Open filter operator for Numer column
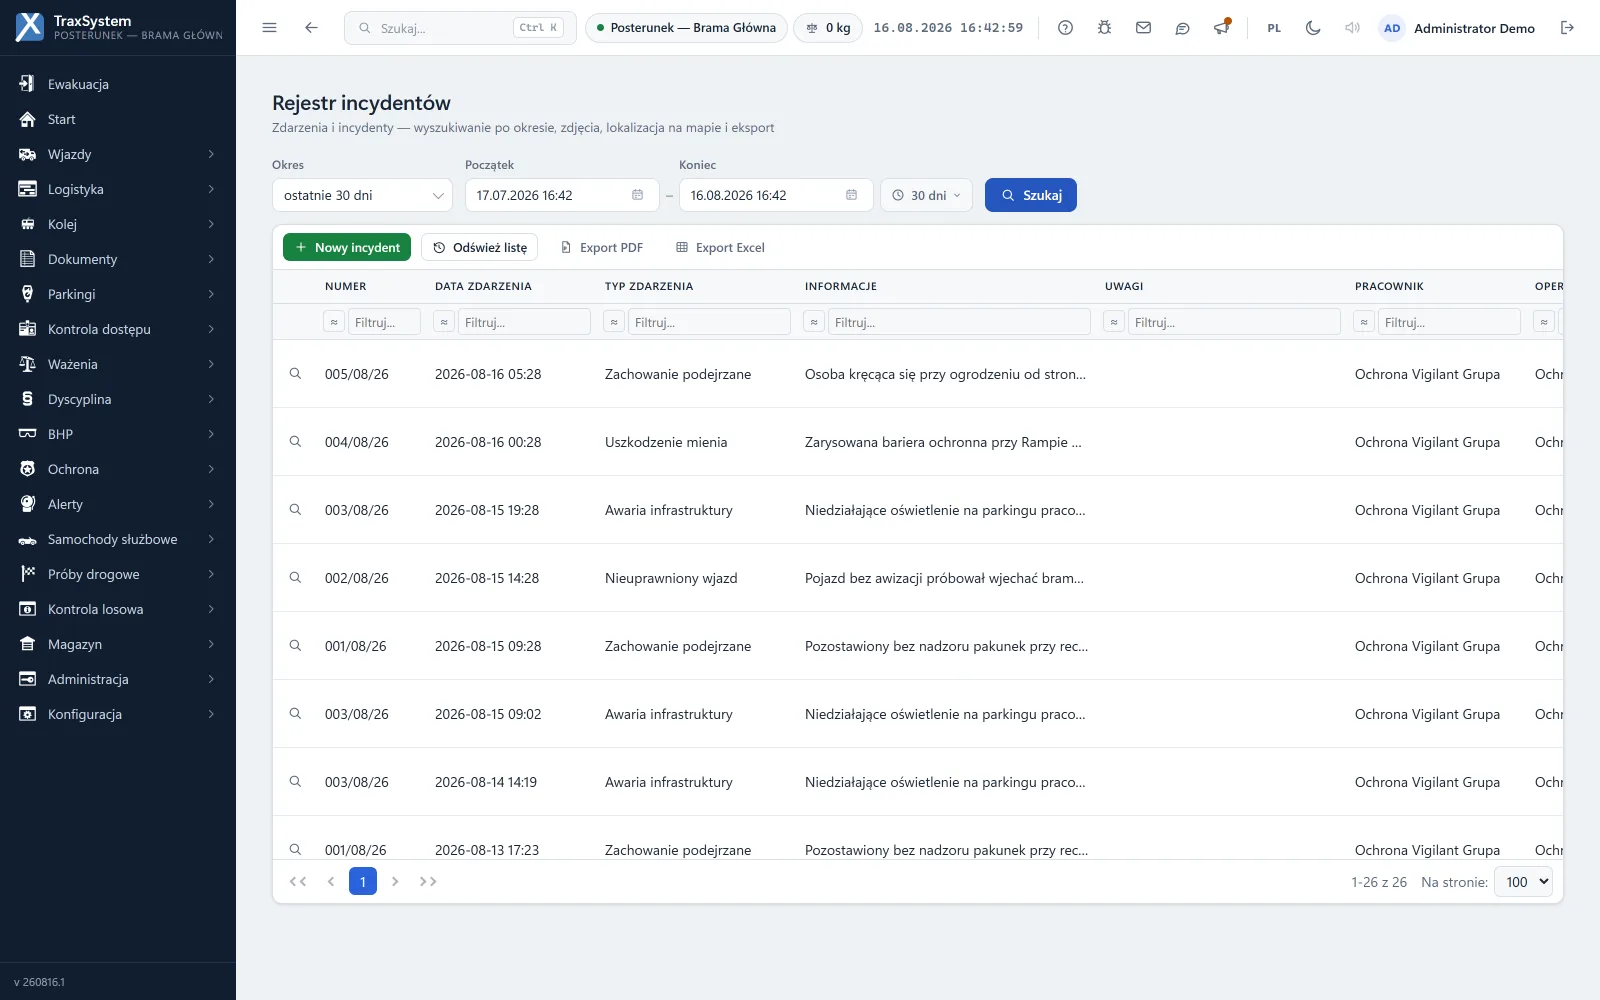Image resolution: width=1600 pixels, height=1000 pixels. click(334, 322)
